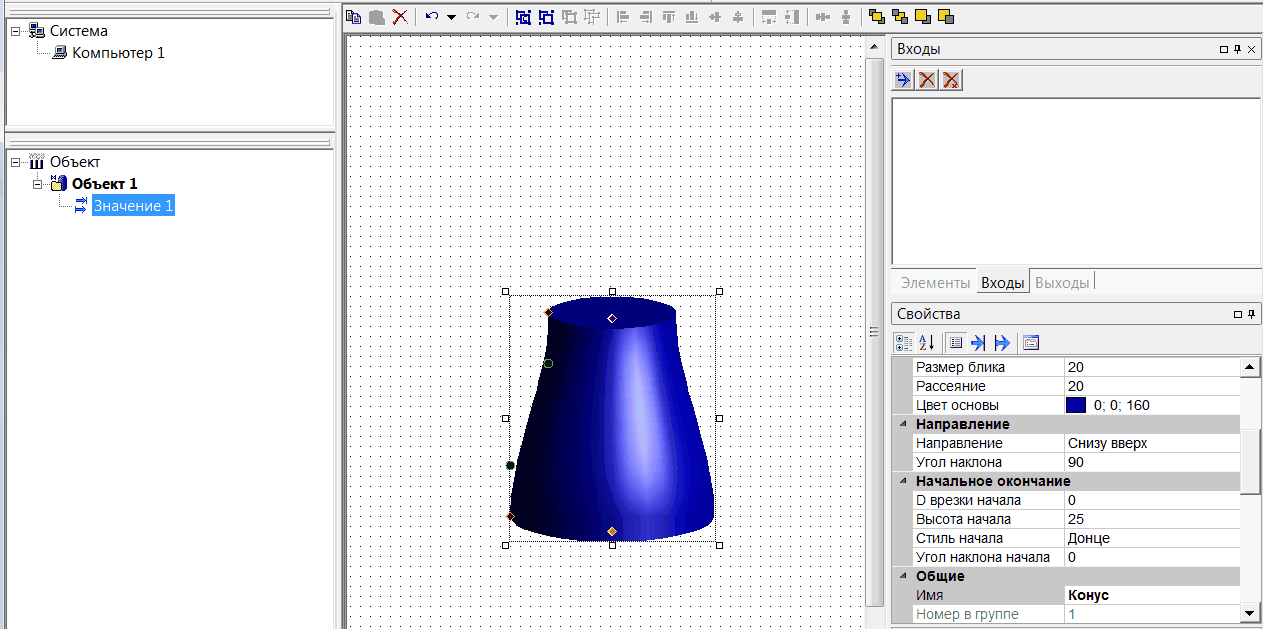This screenshot has width=1263, height=629.
Task: Click the first blue arrow in Свойства toolbar
Action: coord(978,343)
